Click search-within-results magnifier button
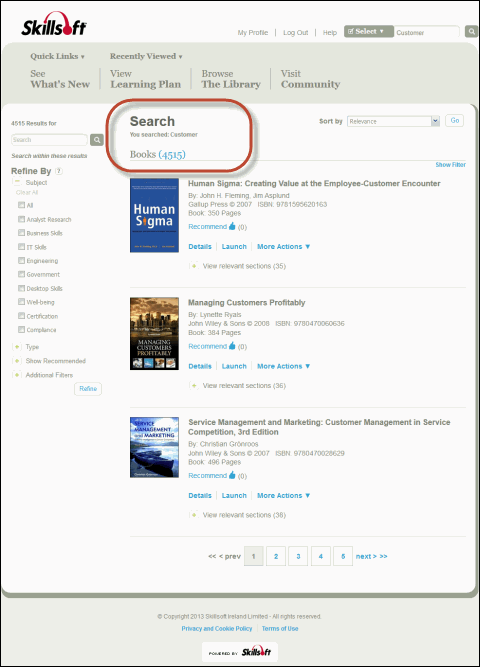This screenshot has width=480, height=667. click(97, 140)
